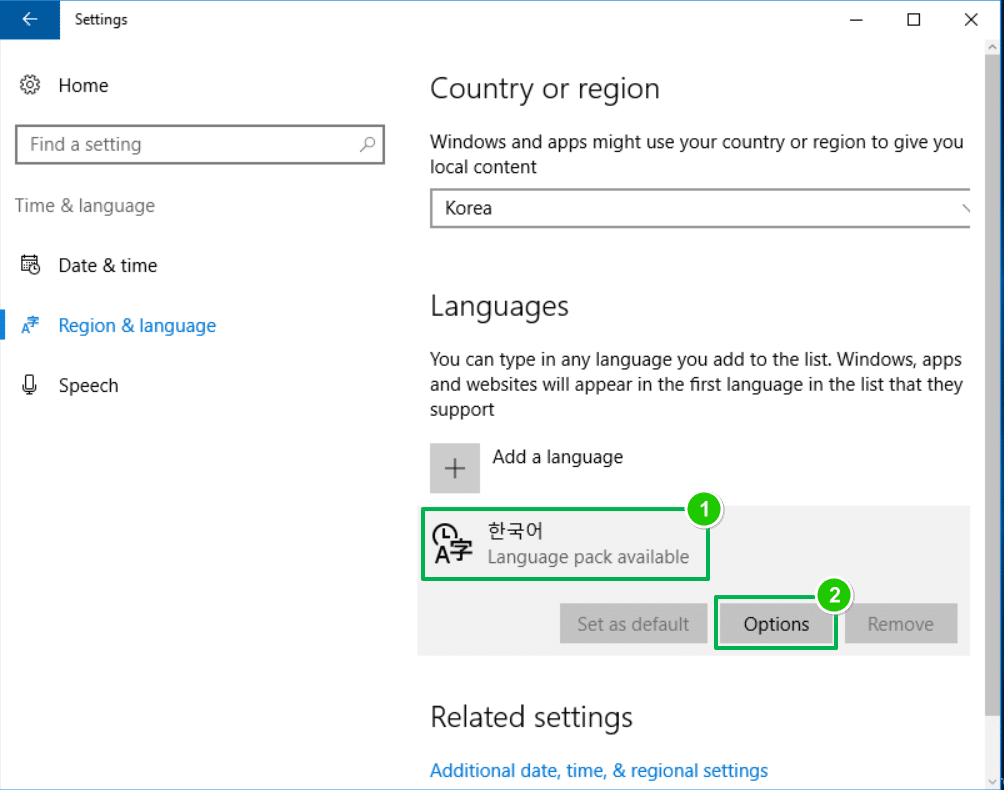Click the vertical scrollbar thumb
The image size is (1004, 790).
[992, 385]
